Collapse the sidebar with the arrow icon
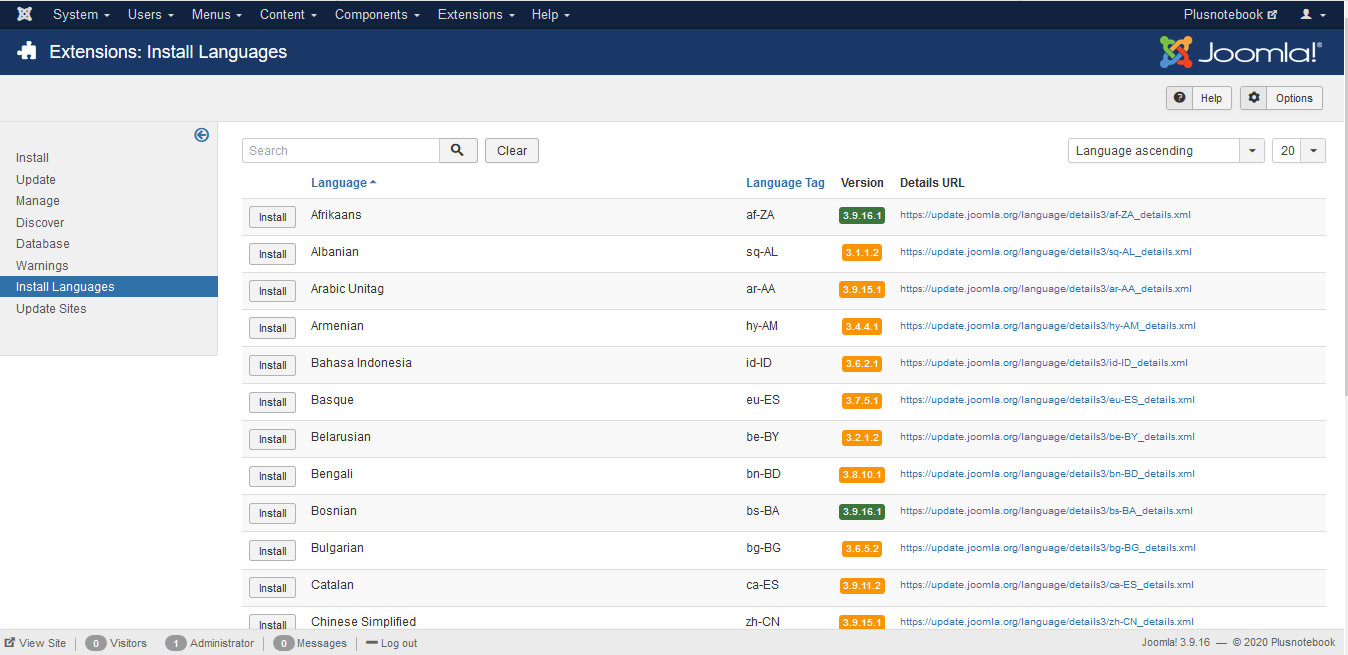Screen dimensions: 1348x655 201,135
